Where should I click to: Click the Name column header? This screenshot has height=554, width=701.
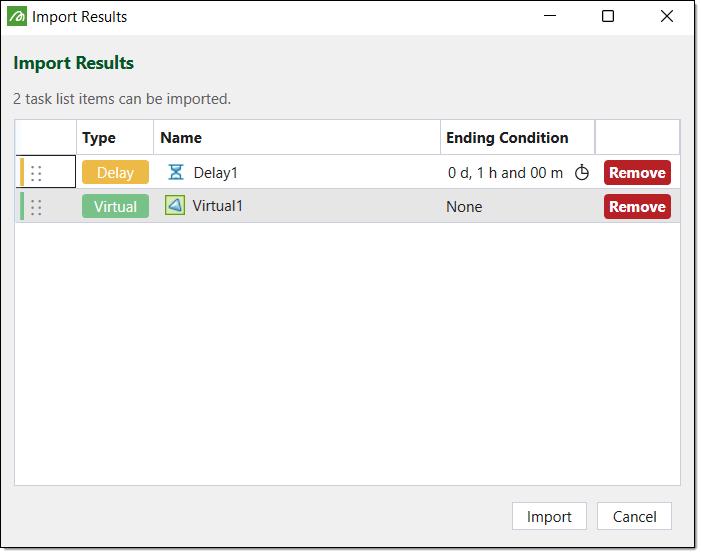[x=181, y=138]
